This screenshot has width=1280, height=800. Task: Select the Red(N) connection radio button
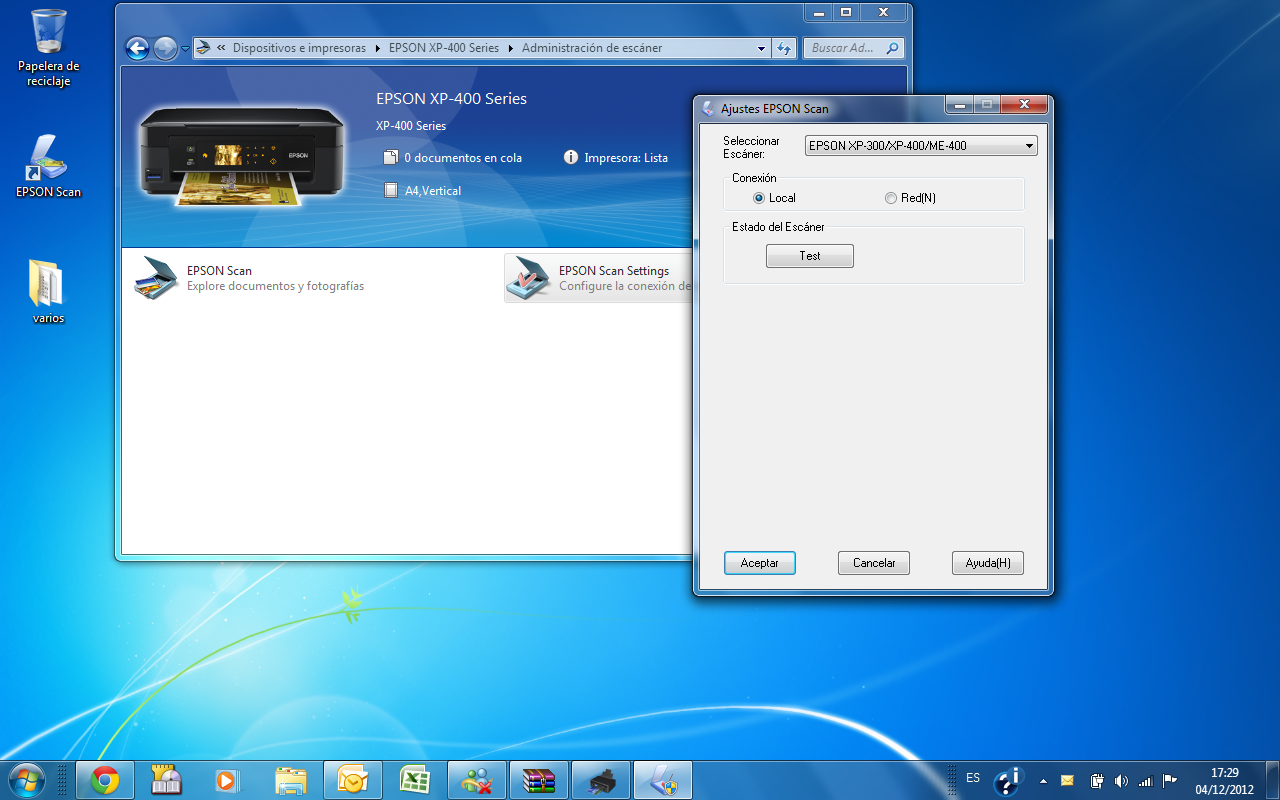(x=891, y=198)
